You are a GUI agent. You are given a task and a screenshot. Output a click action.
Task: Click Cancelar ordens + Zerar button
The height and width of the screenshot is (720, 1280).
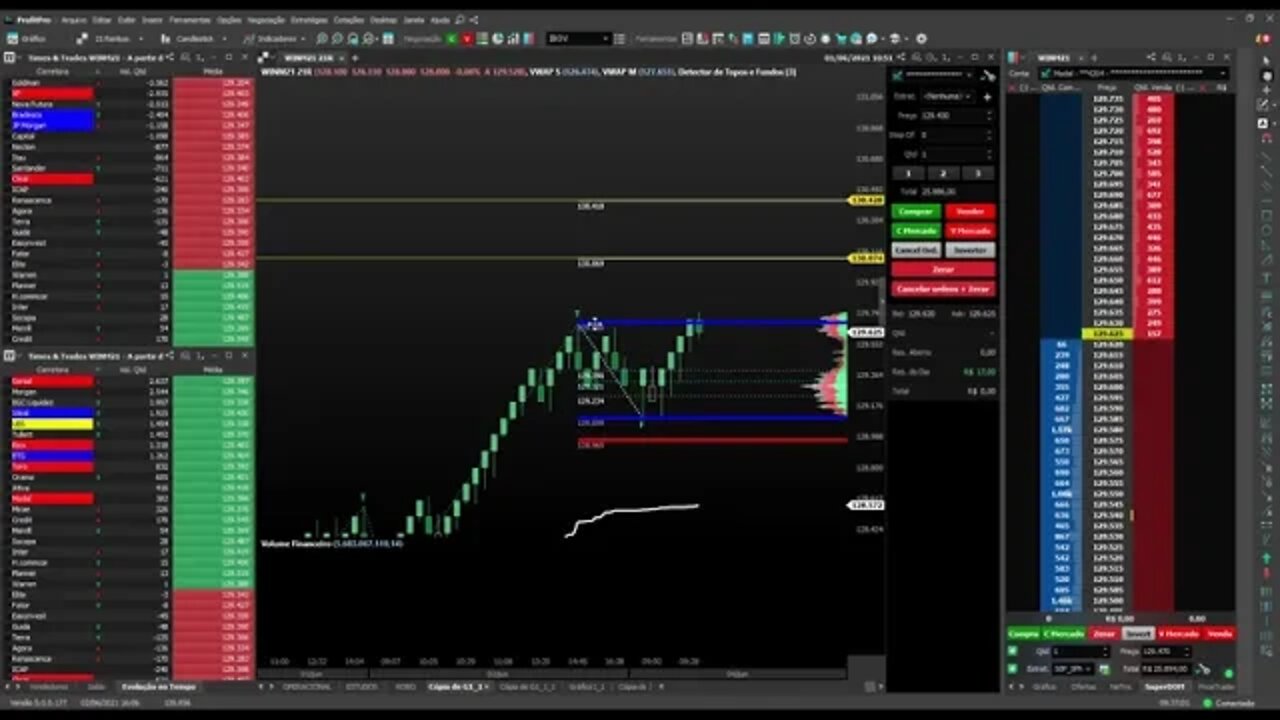point(943,289)
